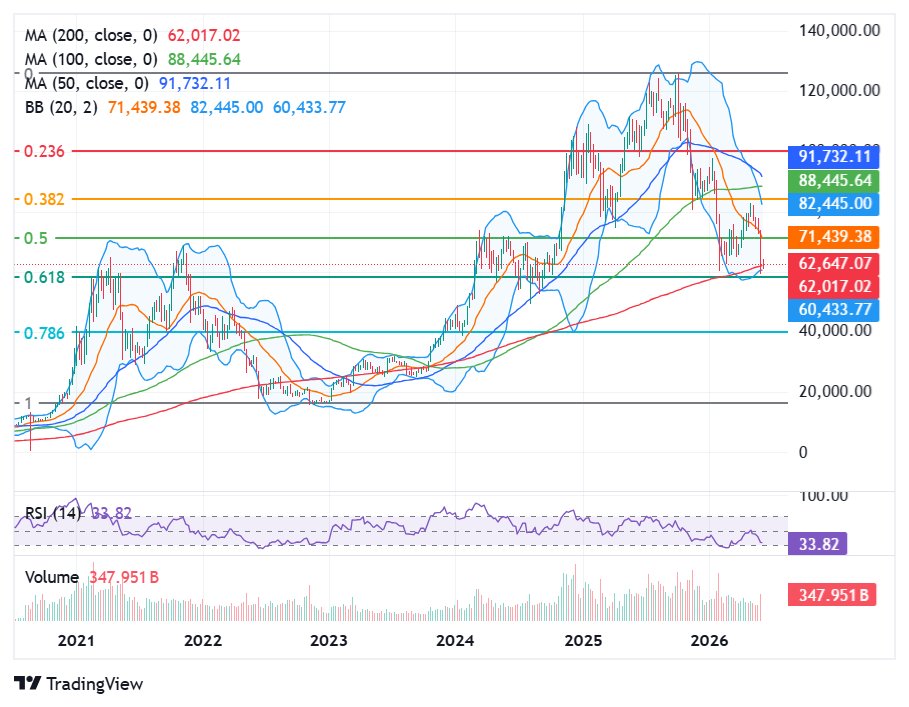Click the red 62,017.02 price axis tag
This screenshot has height=707, width=909.
pos(834,286)
